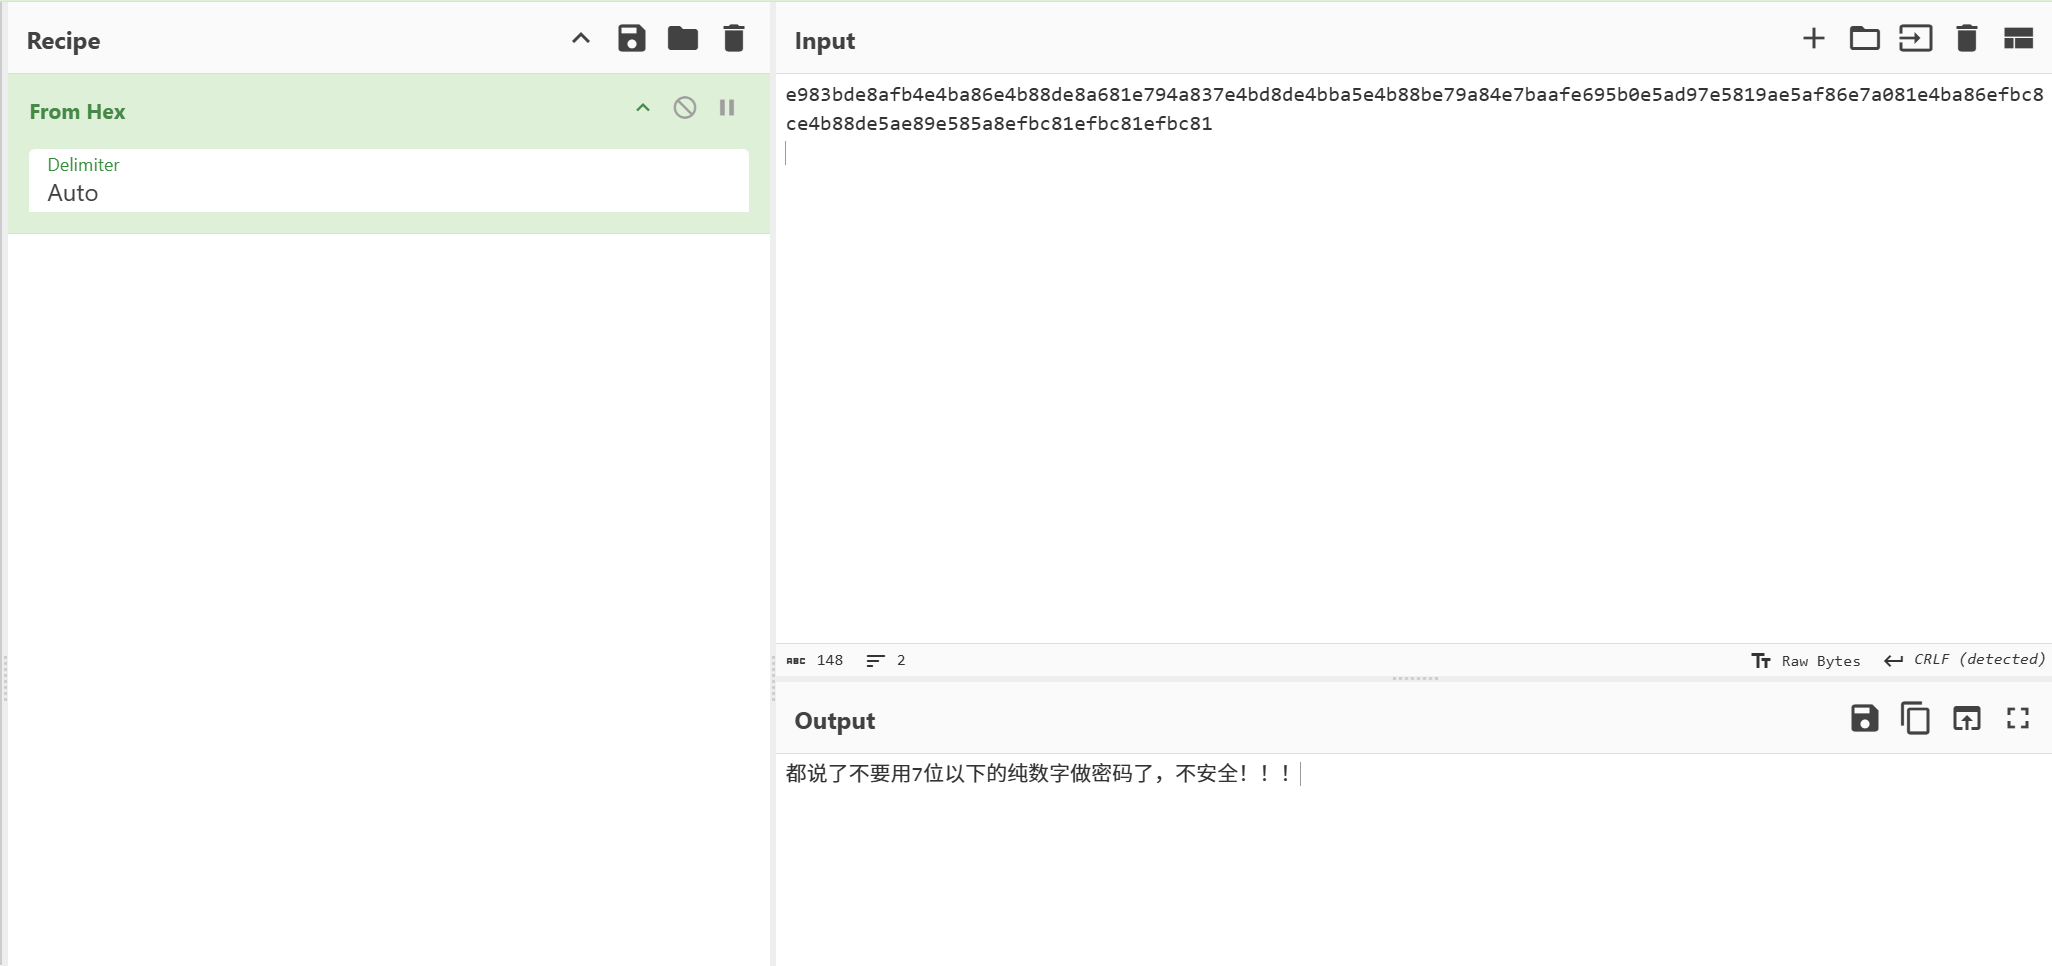Clear input and output

(1966, 39)
